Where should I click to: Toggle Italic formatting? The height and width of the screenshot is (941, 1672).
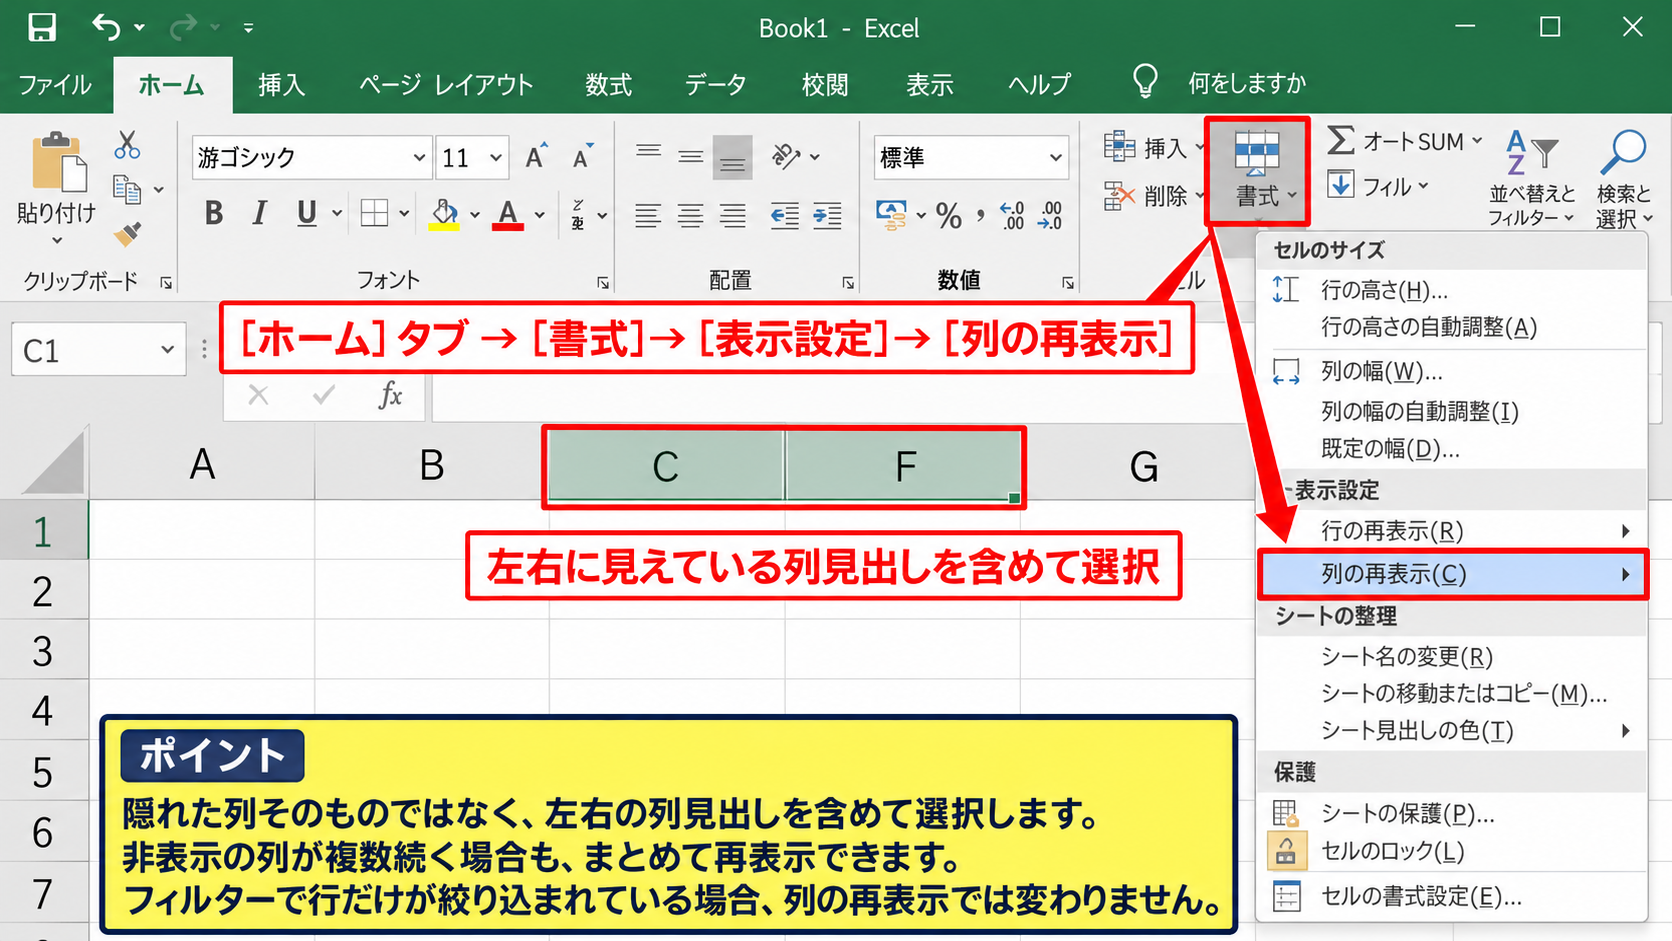(259, 213)
